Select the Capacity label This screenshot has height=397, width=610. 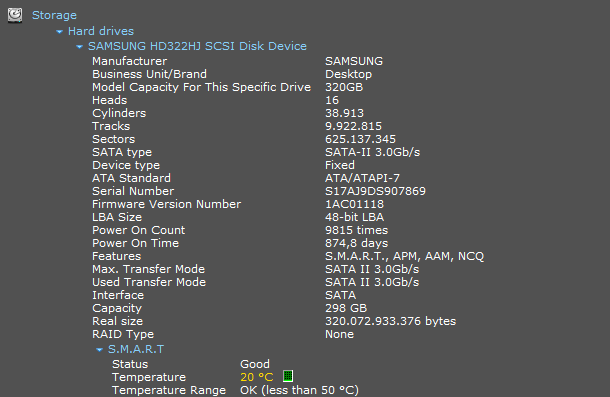[117, 308]
